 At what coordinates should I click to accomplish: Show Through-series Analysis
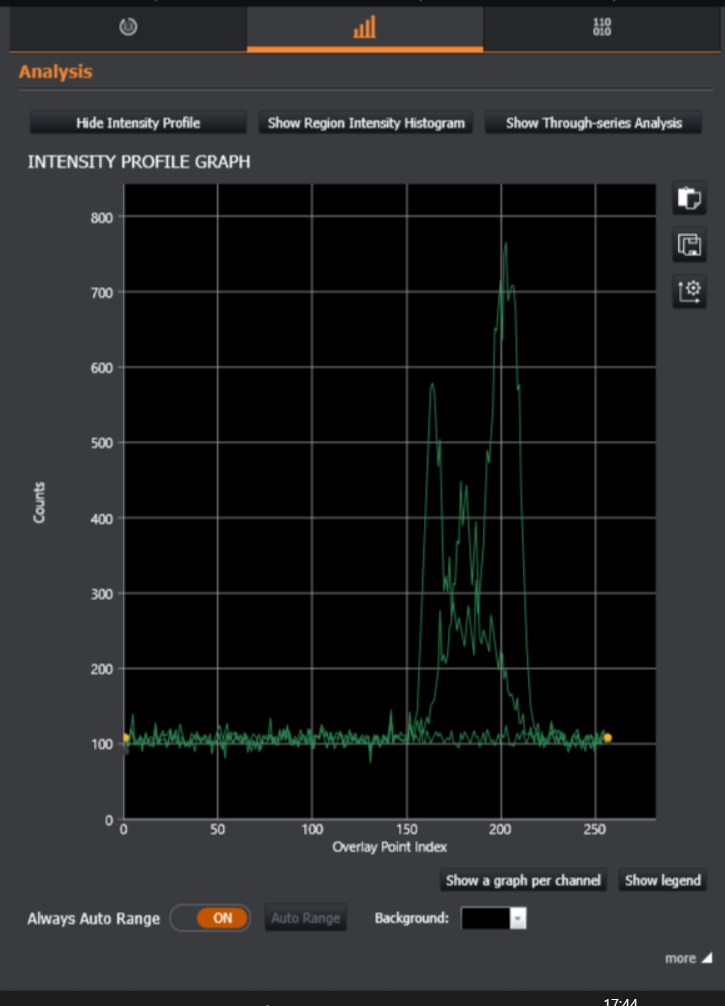(594, 123)
